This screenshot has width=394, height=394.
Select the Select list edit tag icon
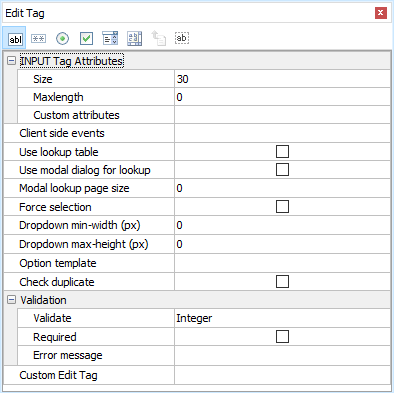[x=110, y=38]
